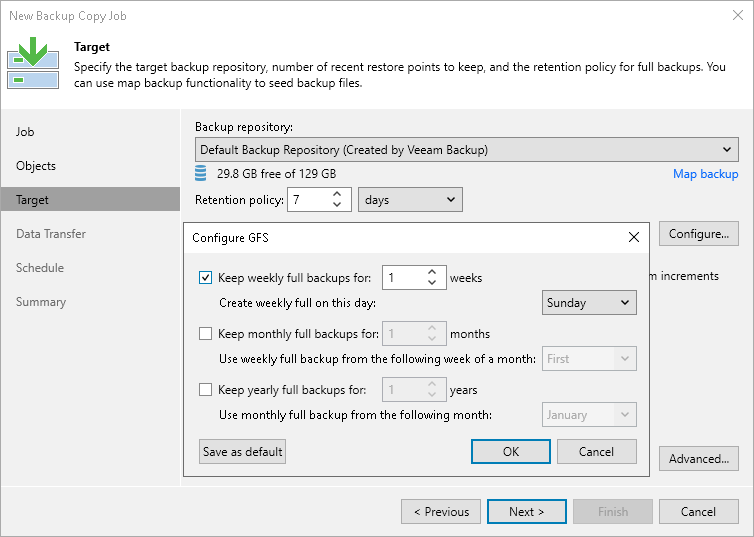The image size is (754, 537).
Task: Select the Target wizard step
Action: coord(90,199)
